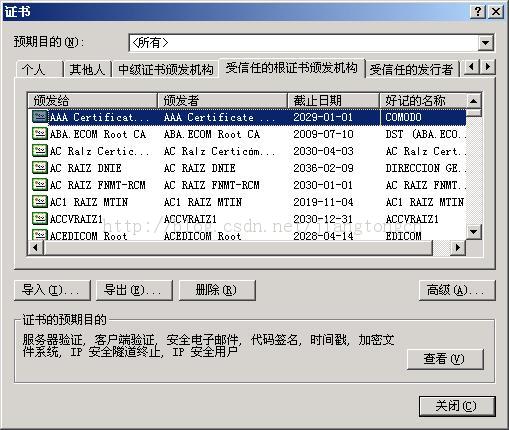Click the AC1 RAIZ MTIN certificate icon
The width and height of the screenshot is (509, 430).
(40, 202)
